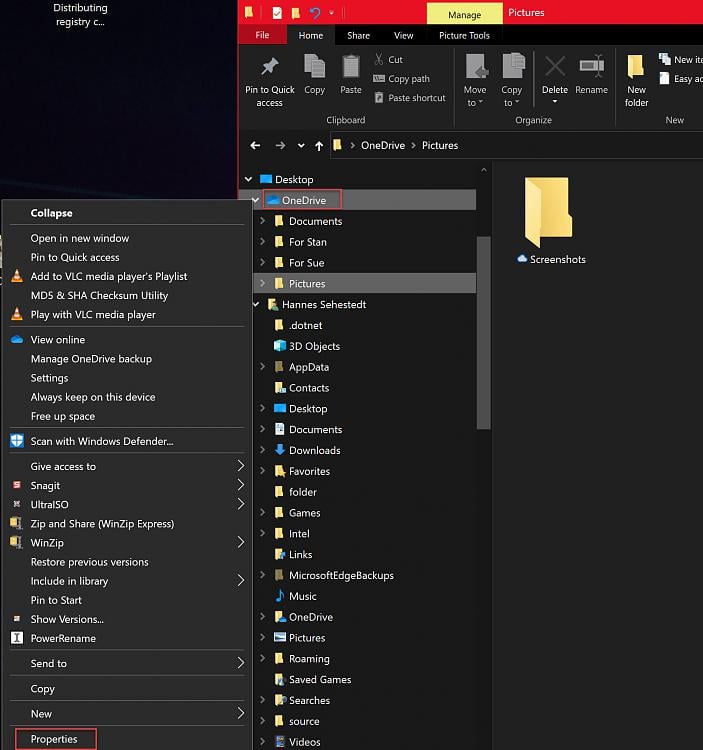
Task: Click the OneDrive cloud icon beside View online
Action: click(17, 339)
